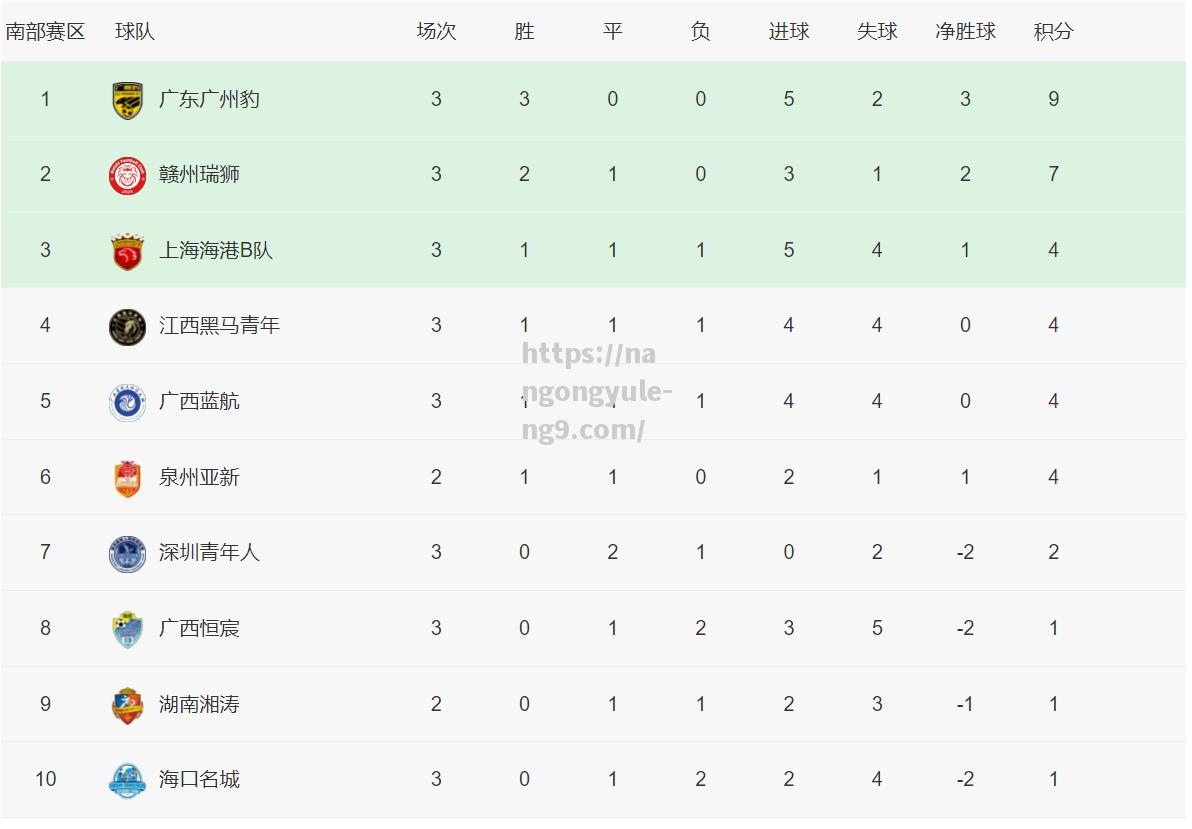Image resolution: width=1192 pixels, height=829 pixels.
Task: Click the 泉州亚新 orange shield logo
Action: [128, 478]
